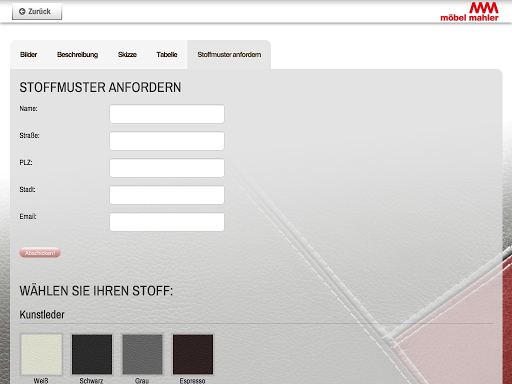Click into the Straße text field

coord(167,141)
